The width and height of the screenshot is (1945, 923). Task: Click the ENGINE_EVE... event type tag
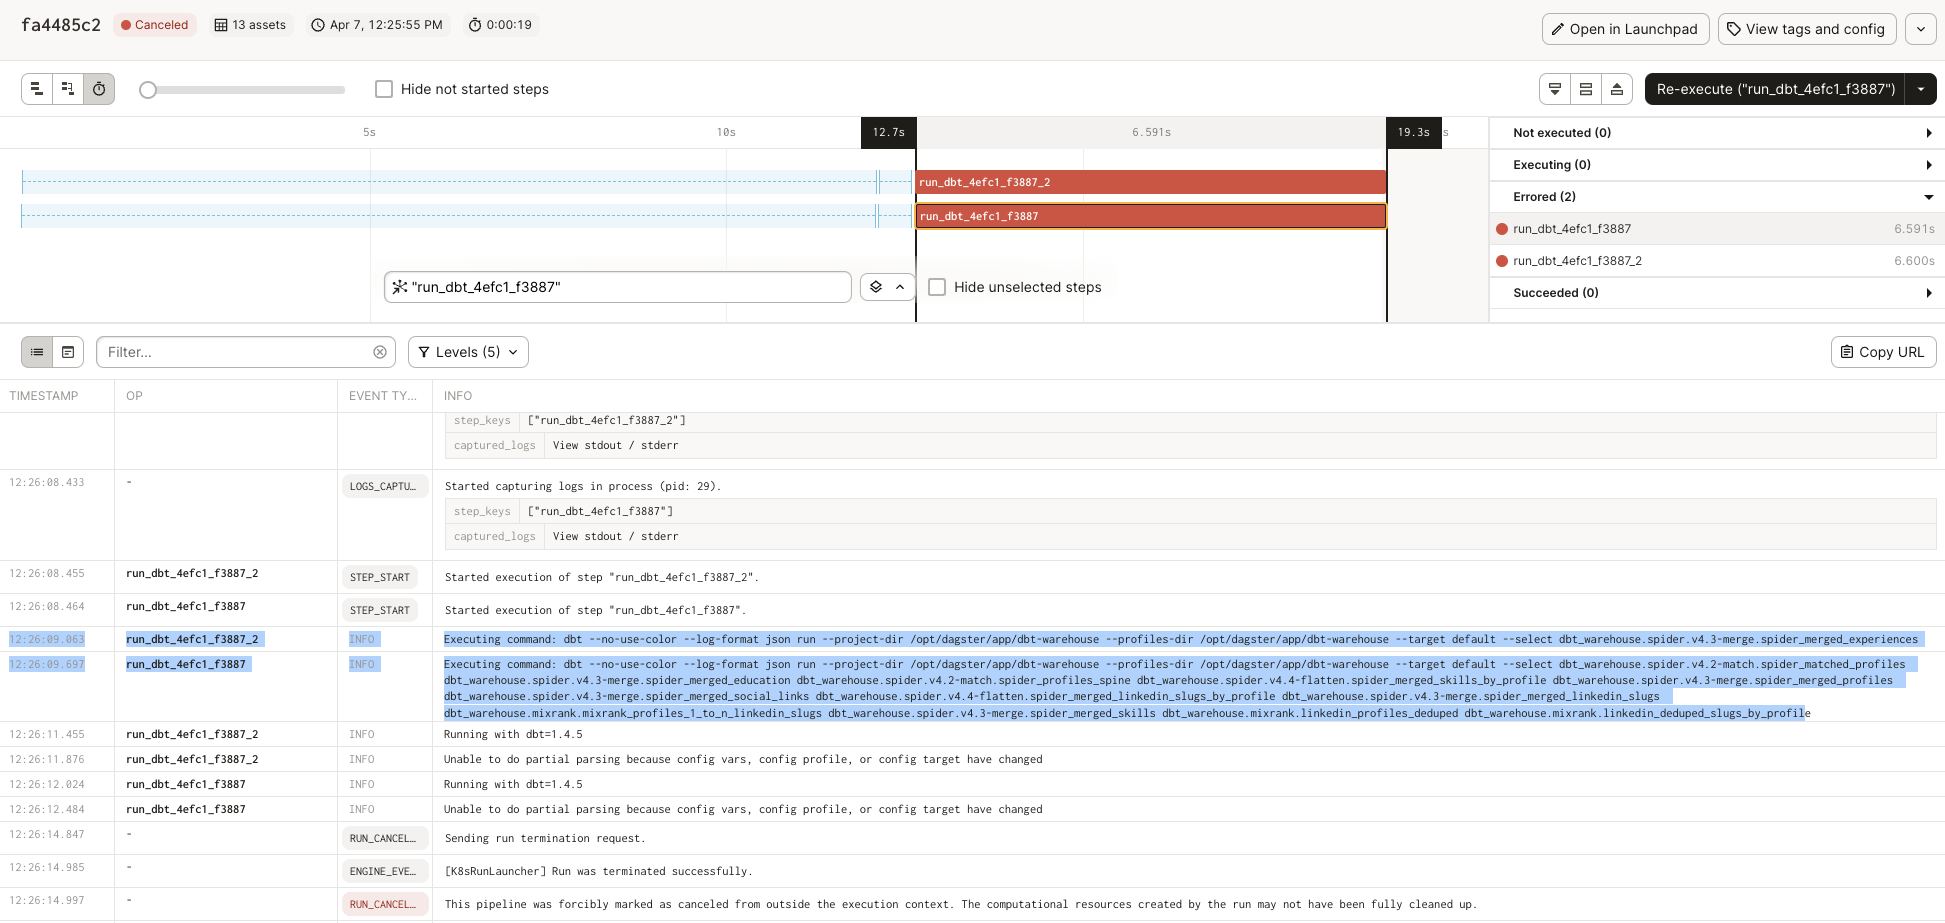point(383,872)
